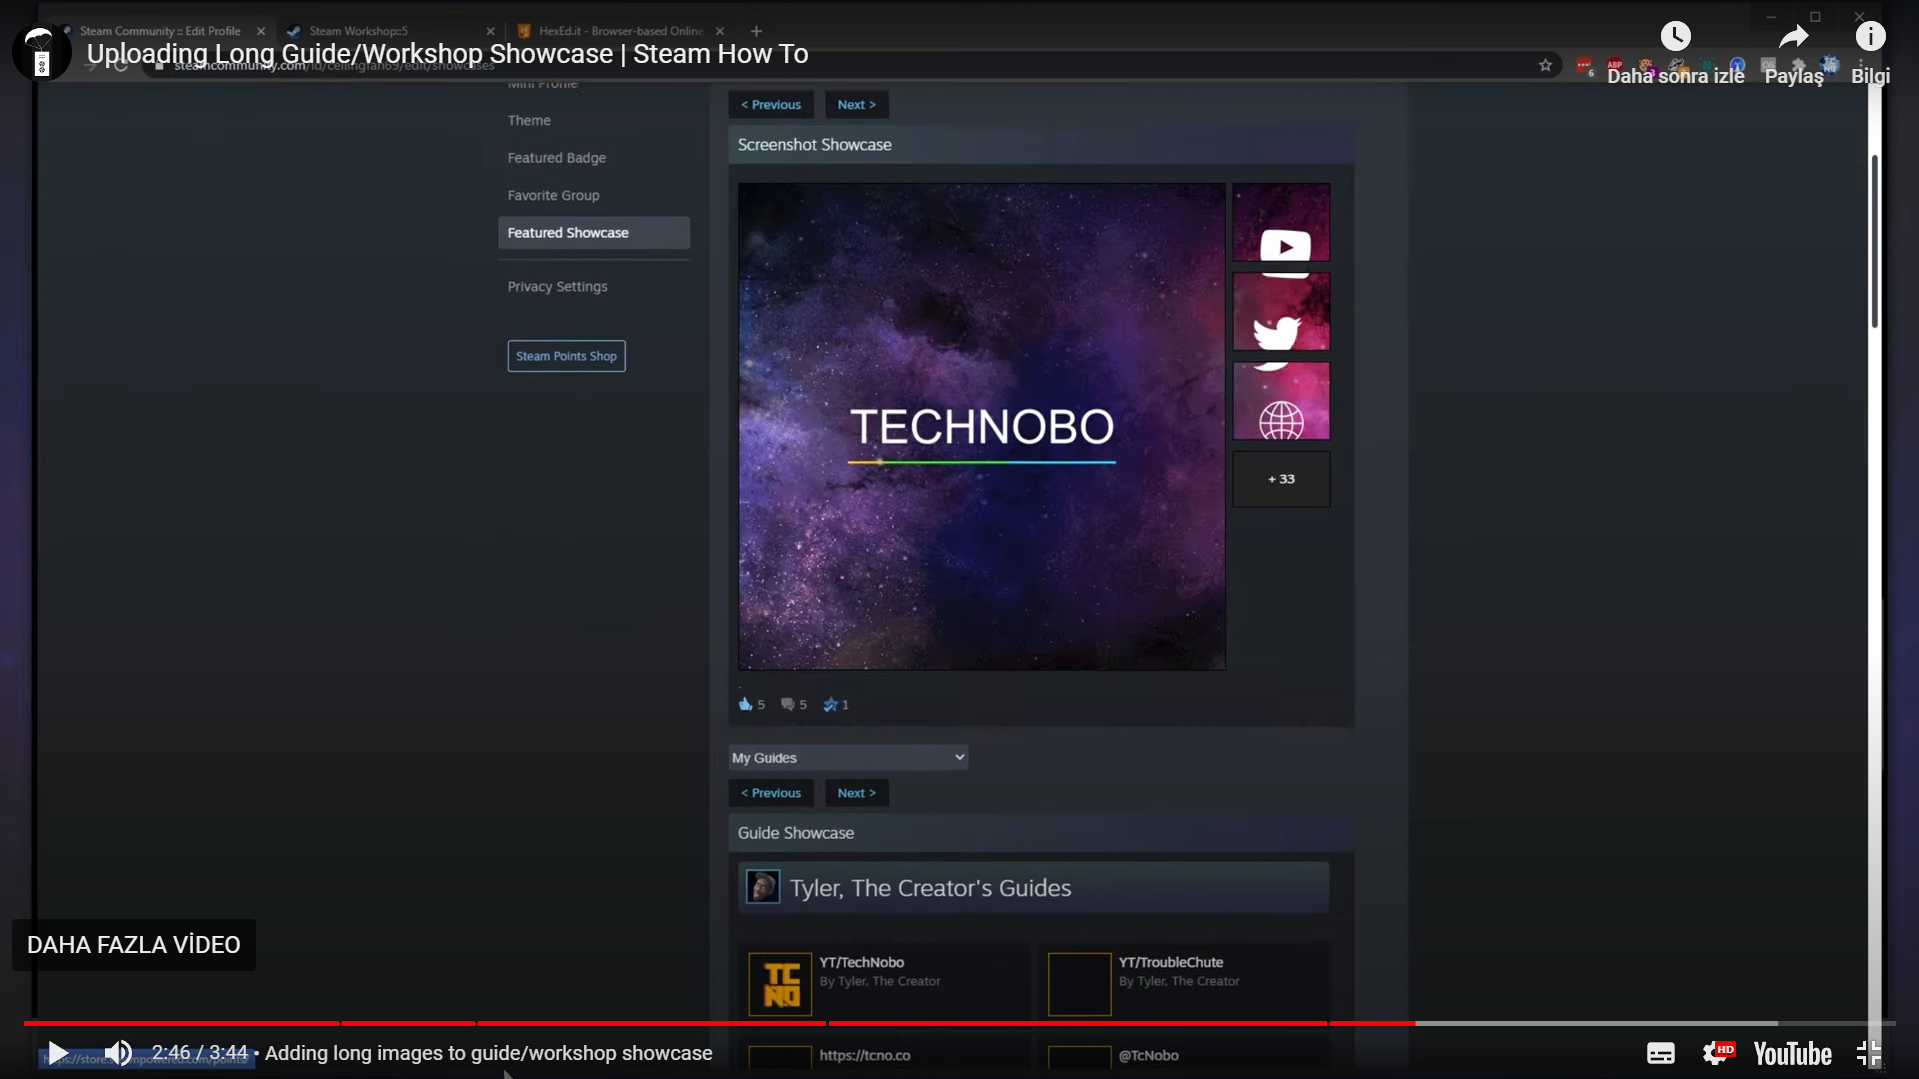The width and height of the screenshot is (1919, 1079).
Task: Open the globe screenshot thumbnail
Action: point(1281,401)
